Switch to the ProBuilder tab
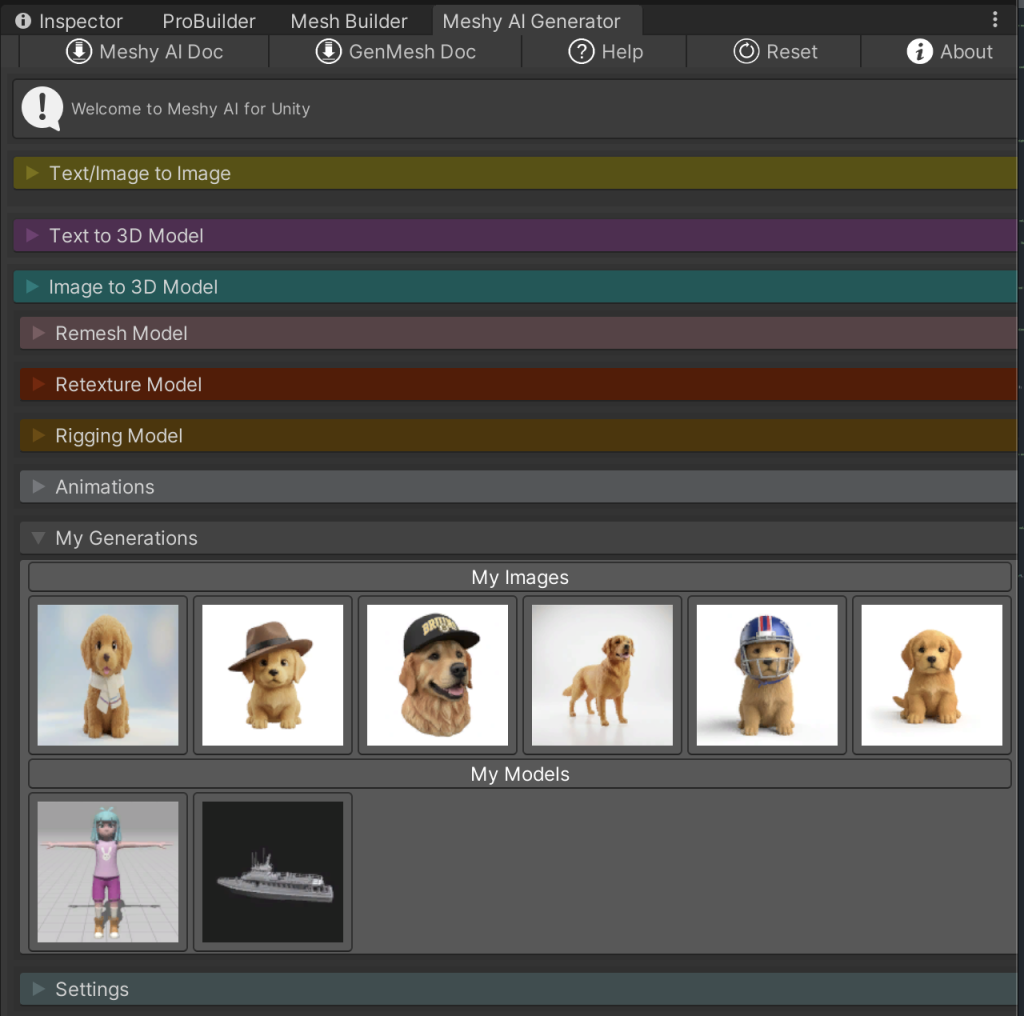 209,21
